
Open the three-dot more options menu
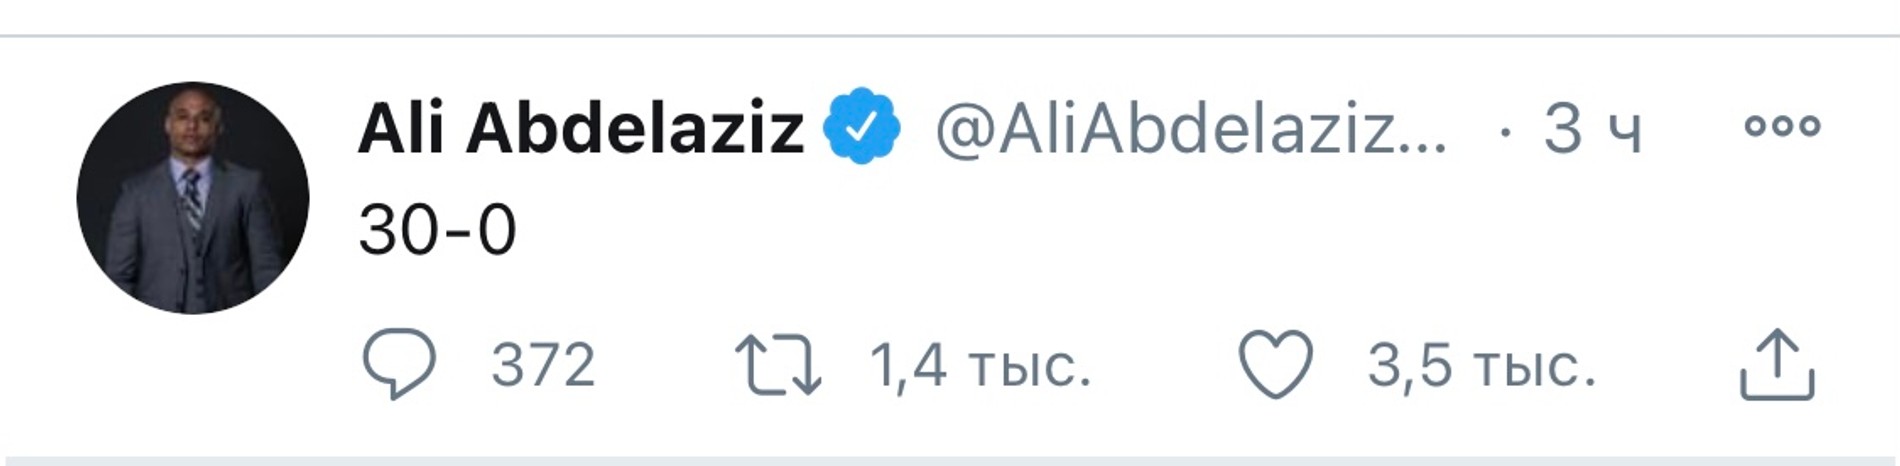1782,126
